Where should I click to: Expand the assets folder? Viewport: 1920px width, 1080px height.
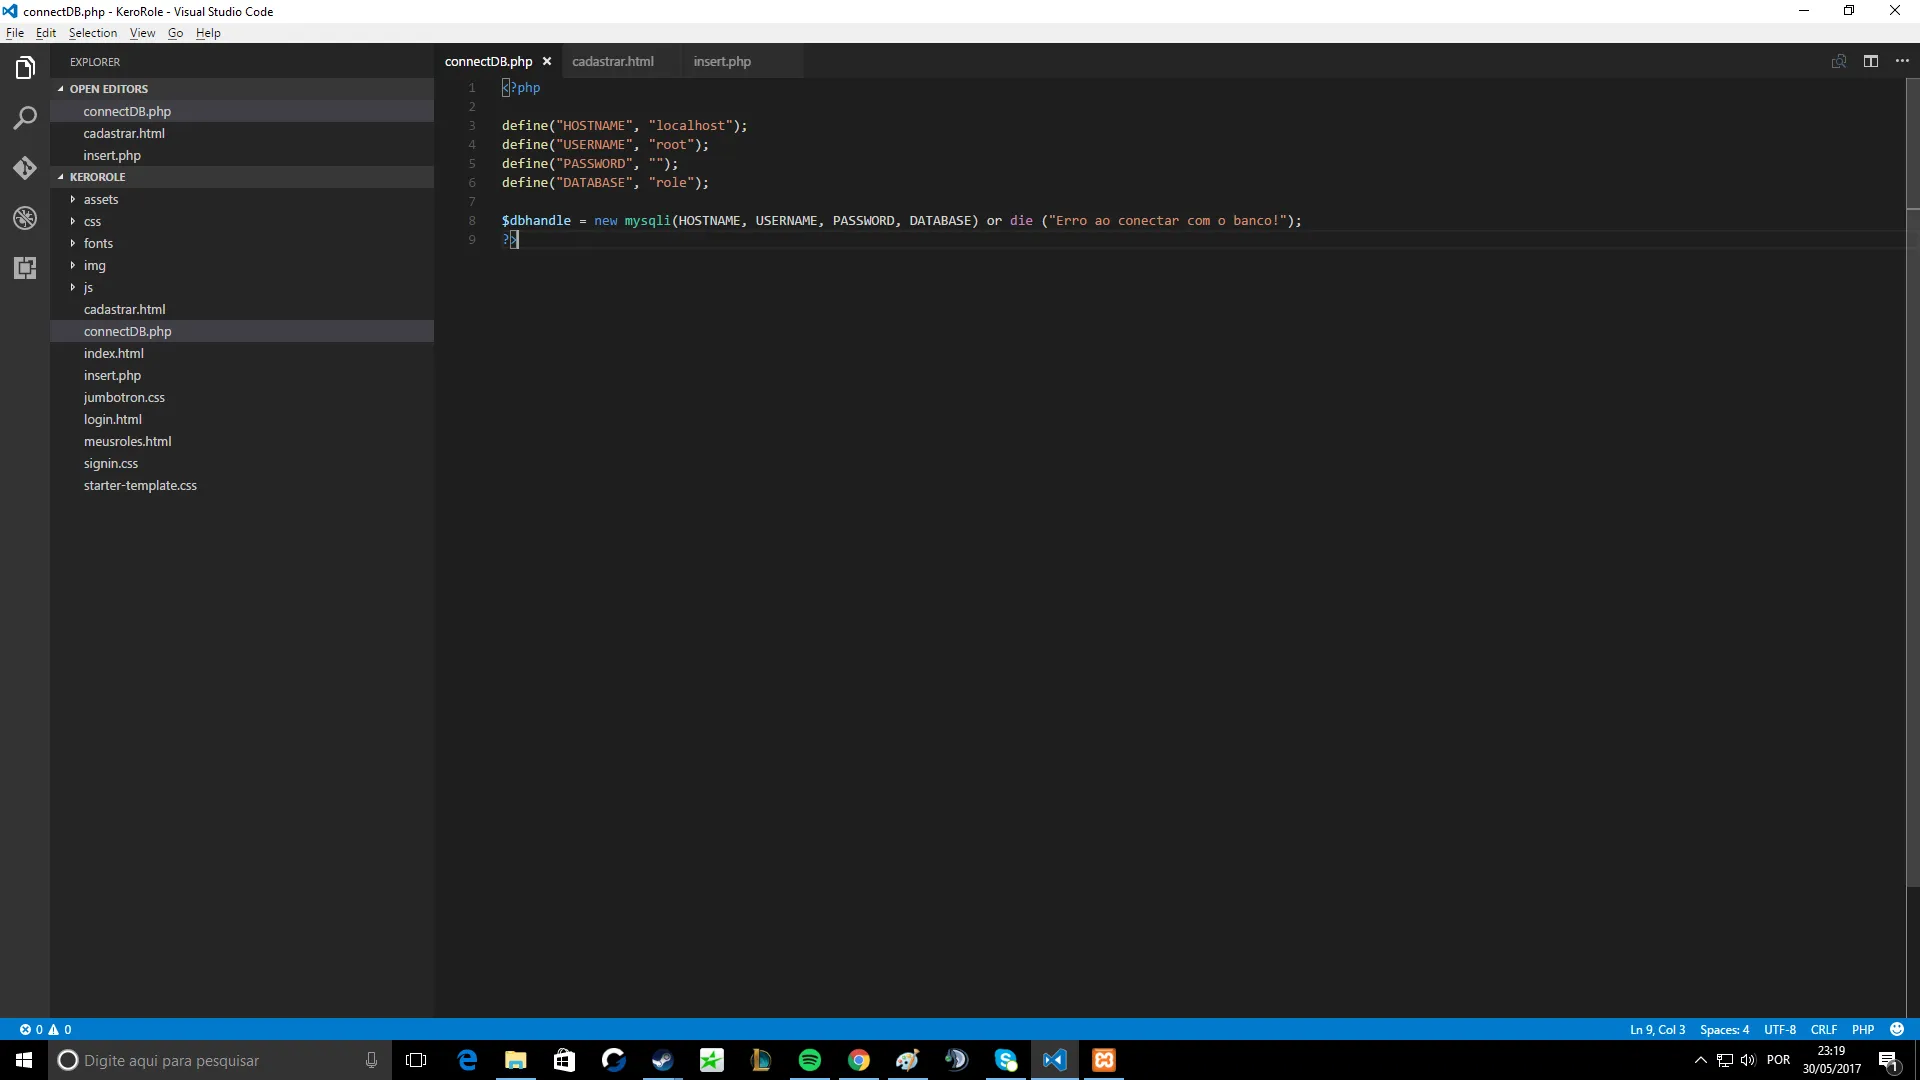pos(100,199)
